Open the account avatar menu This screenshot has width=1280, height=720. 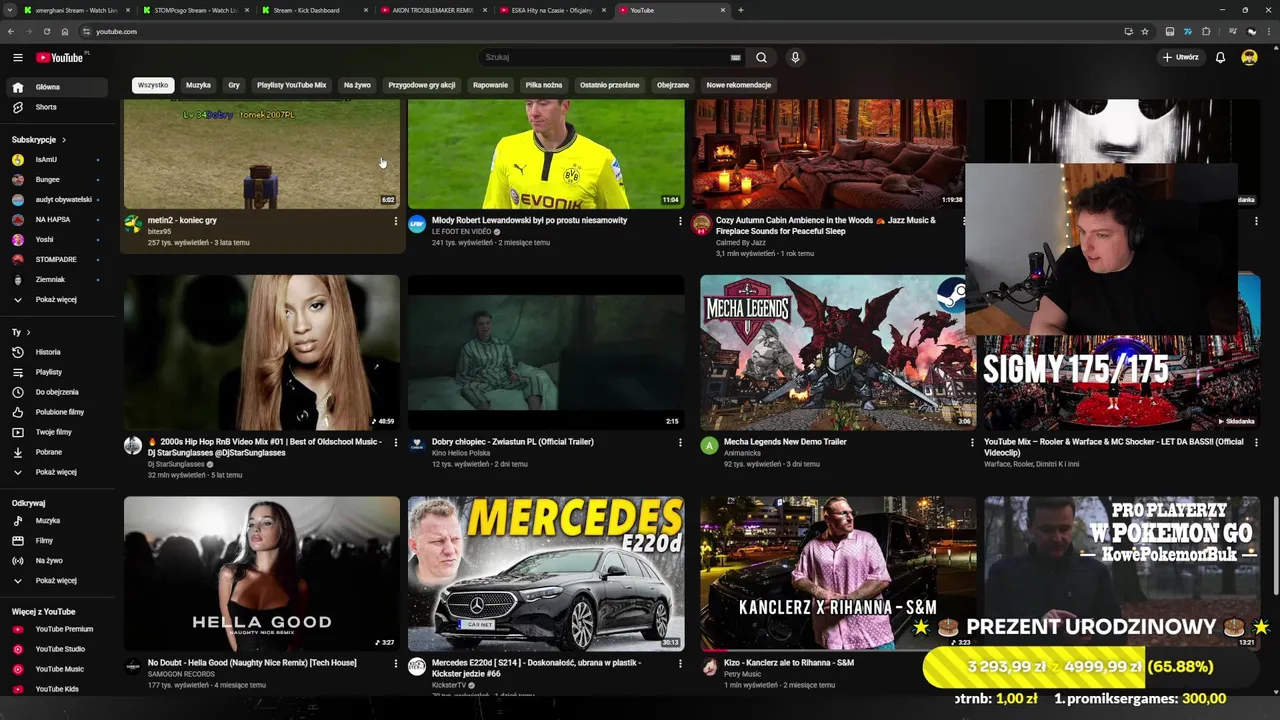pyautogui.click(x=1249, y=57)
